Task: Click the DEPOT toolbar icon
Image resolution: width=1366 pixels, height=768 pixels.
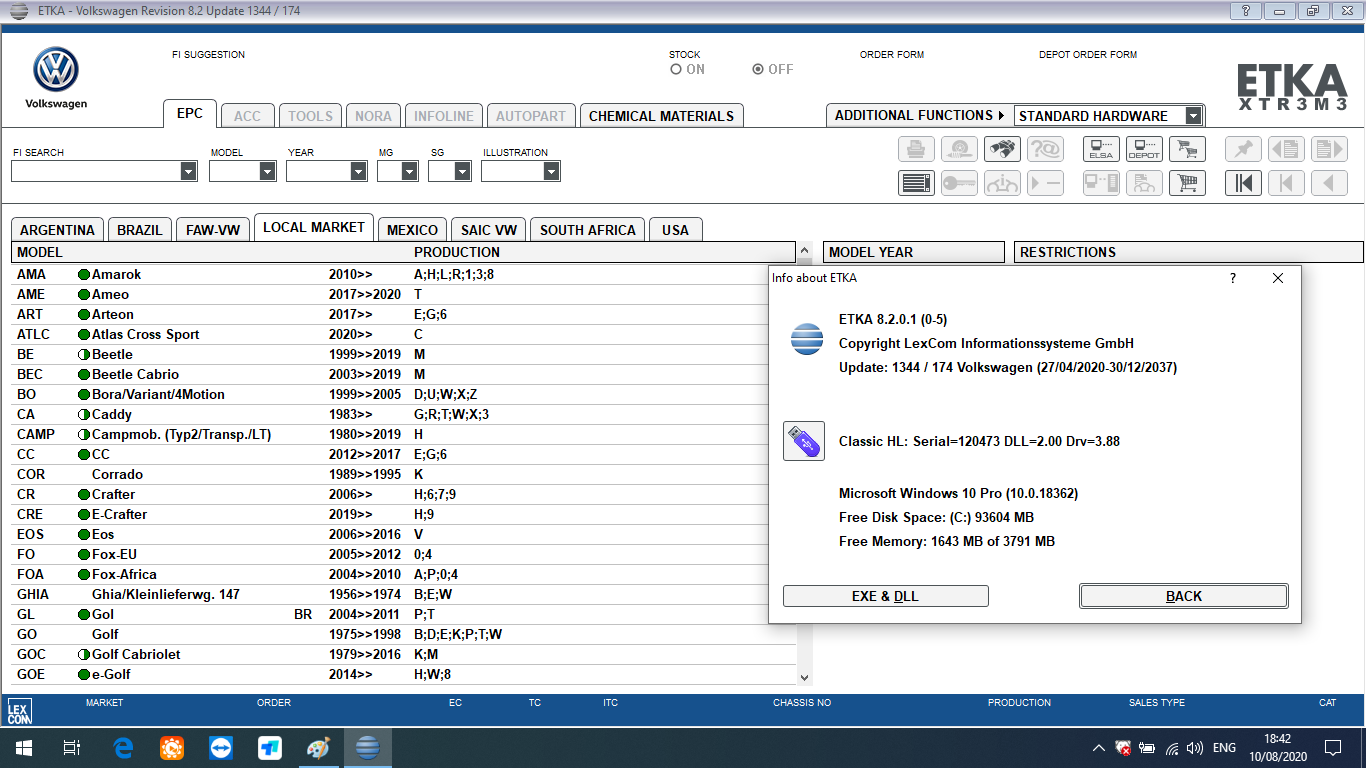Action: tap(1144, 150)
